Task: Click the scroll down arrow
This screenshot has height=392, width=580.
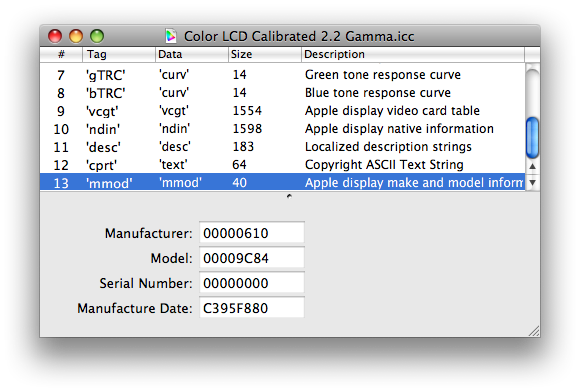Action: click(532, 182)
